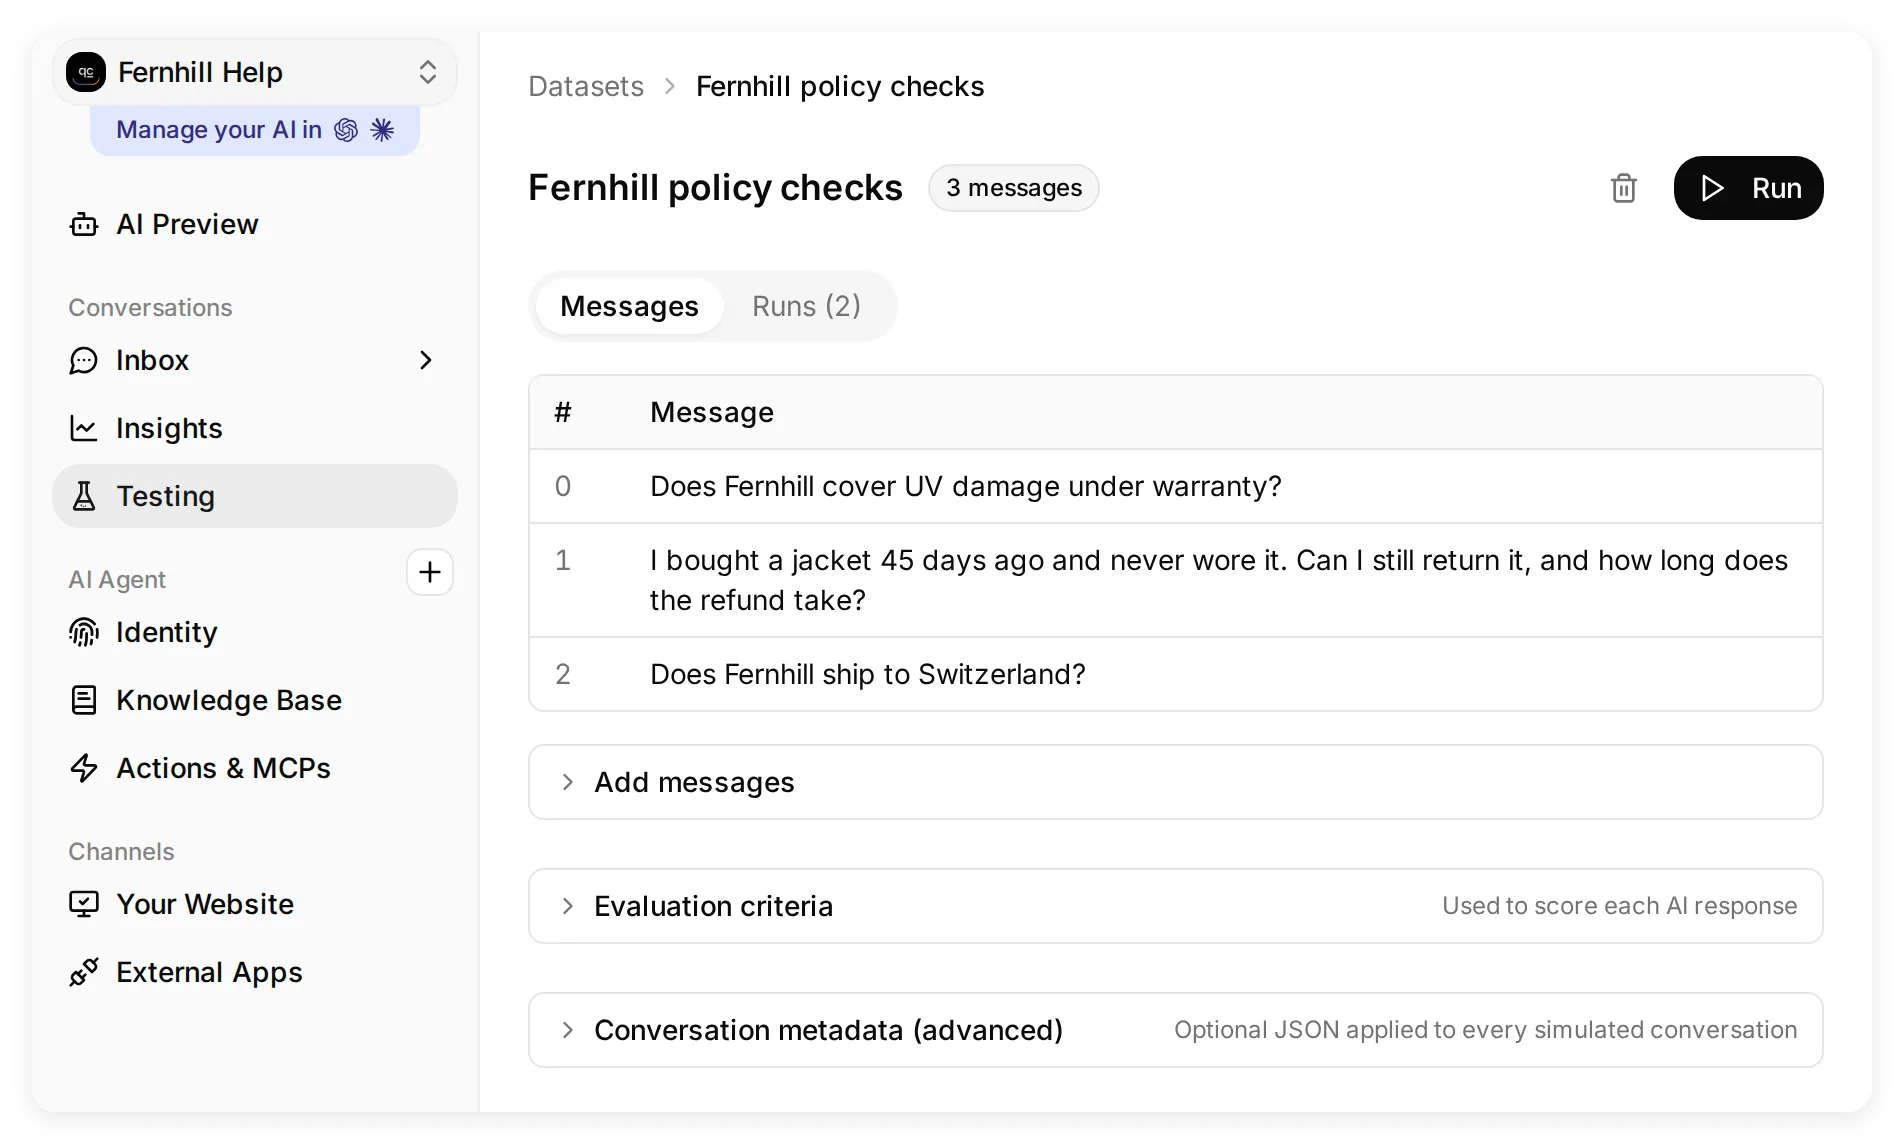This screenshot has height=1144, width=1904.
Task: Click the Insights chart icon
Action: pyautogui.click(x=84, y=428)
